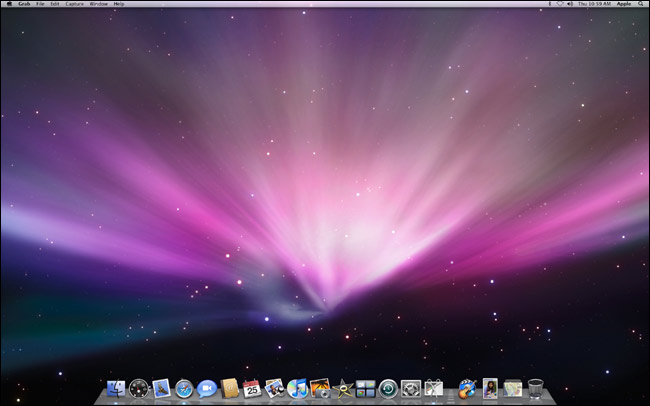
Task: Launch Dashboard gauge icon in Dock
Action: coord(138,389)
